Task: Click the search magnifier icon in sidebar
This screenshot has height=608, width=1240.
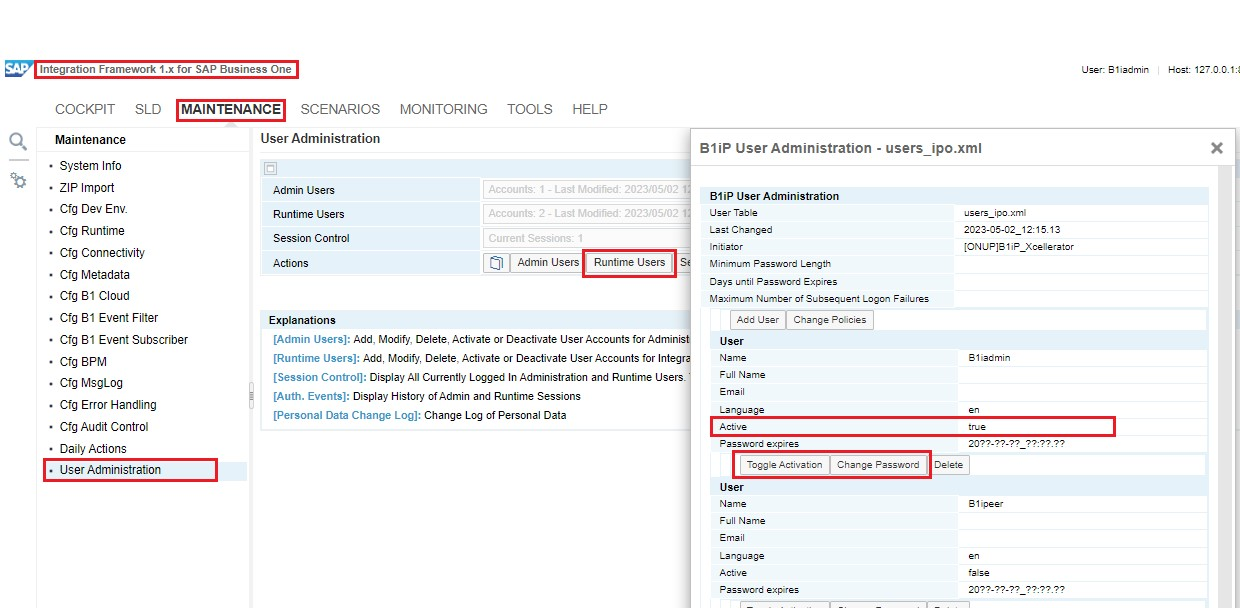Action: coord(17,142)
